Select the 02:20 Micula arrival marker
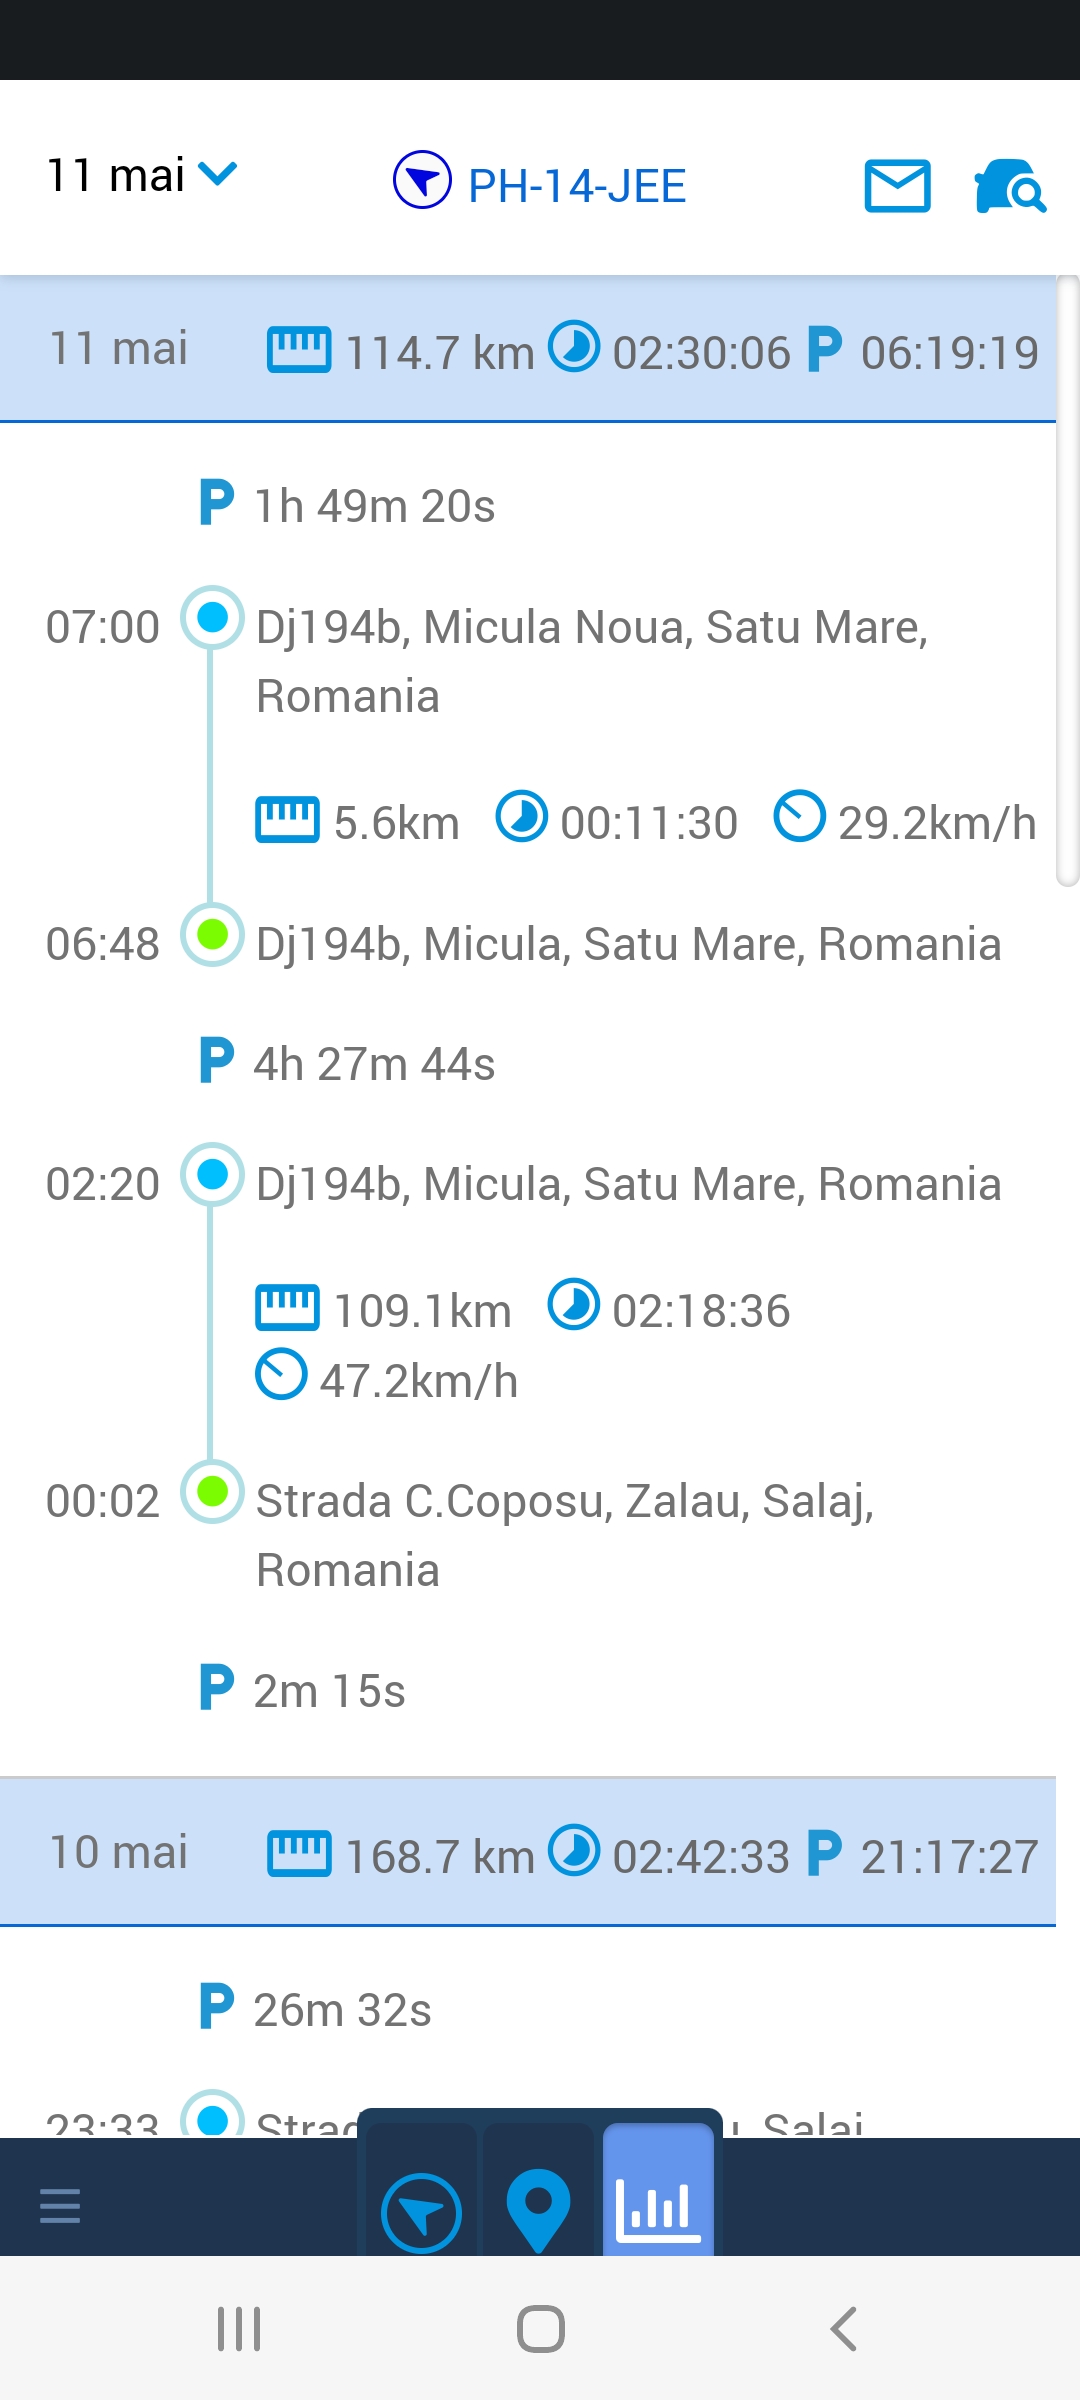 [x=212, y=1174]
